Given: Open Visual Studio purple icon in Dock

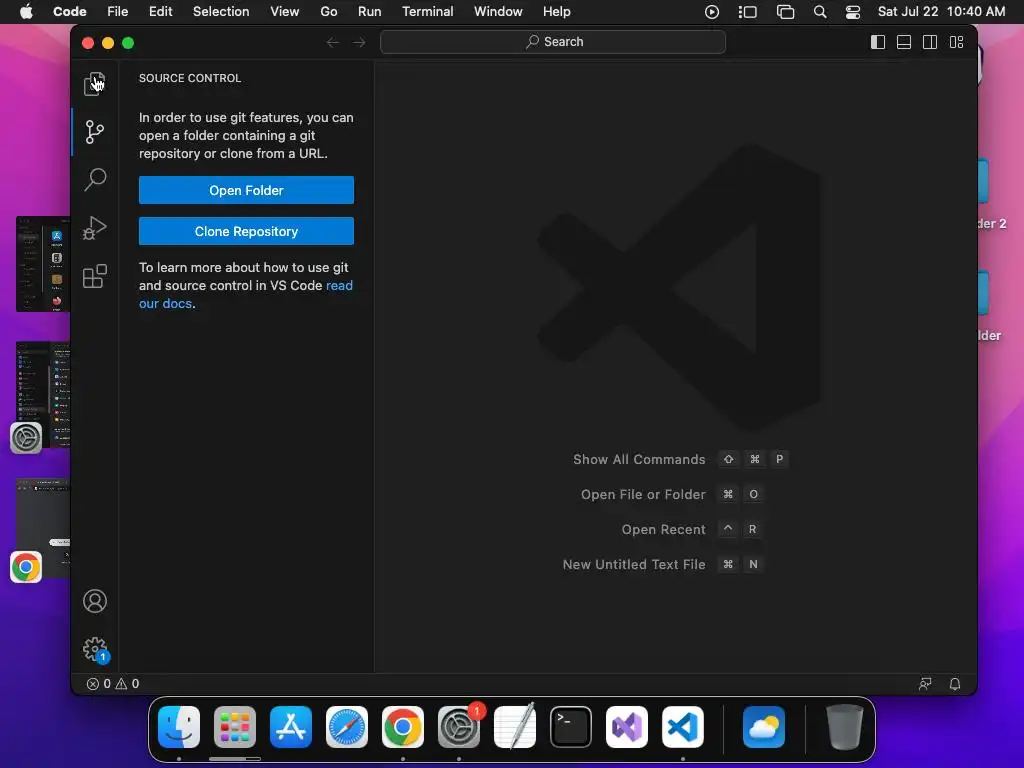Looking at the screenshot, I should click(627, 727).
